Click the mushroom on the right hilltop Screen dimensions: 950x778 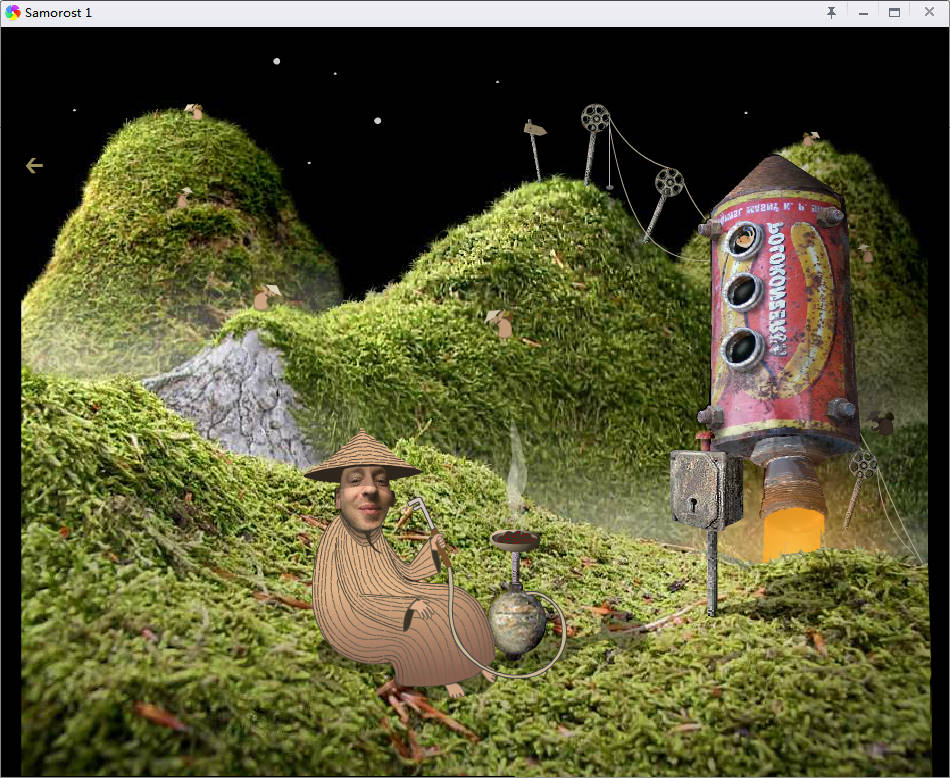[810, 139]
